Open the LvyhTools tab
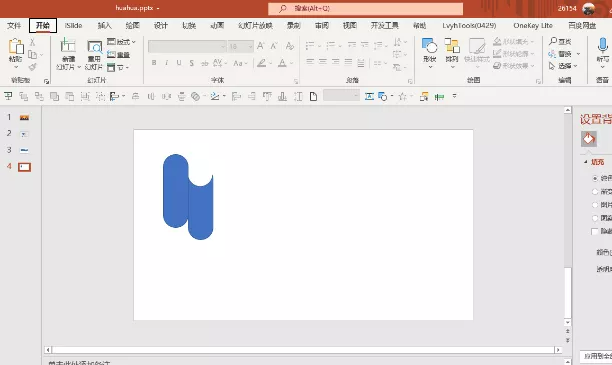This screenshot has height=365, width=612. 469,25
